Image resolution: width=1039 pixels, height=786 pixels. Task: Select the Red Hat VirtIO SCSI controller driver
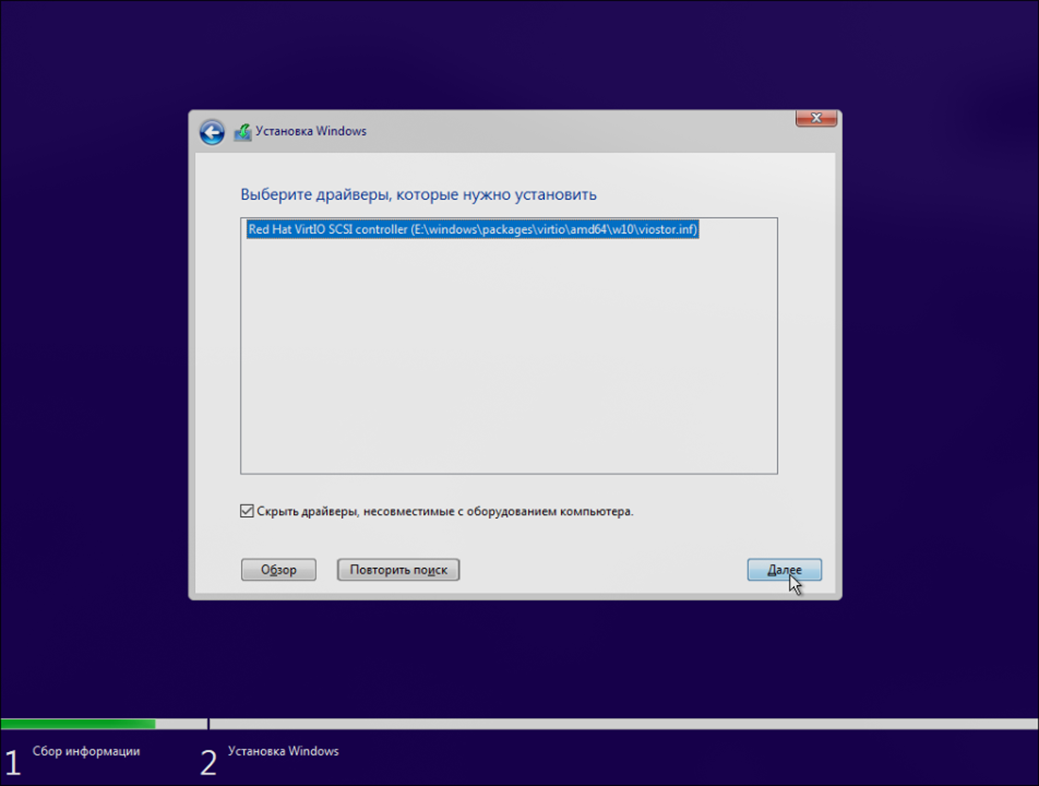(472, 229)
